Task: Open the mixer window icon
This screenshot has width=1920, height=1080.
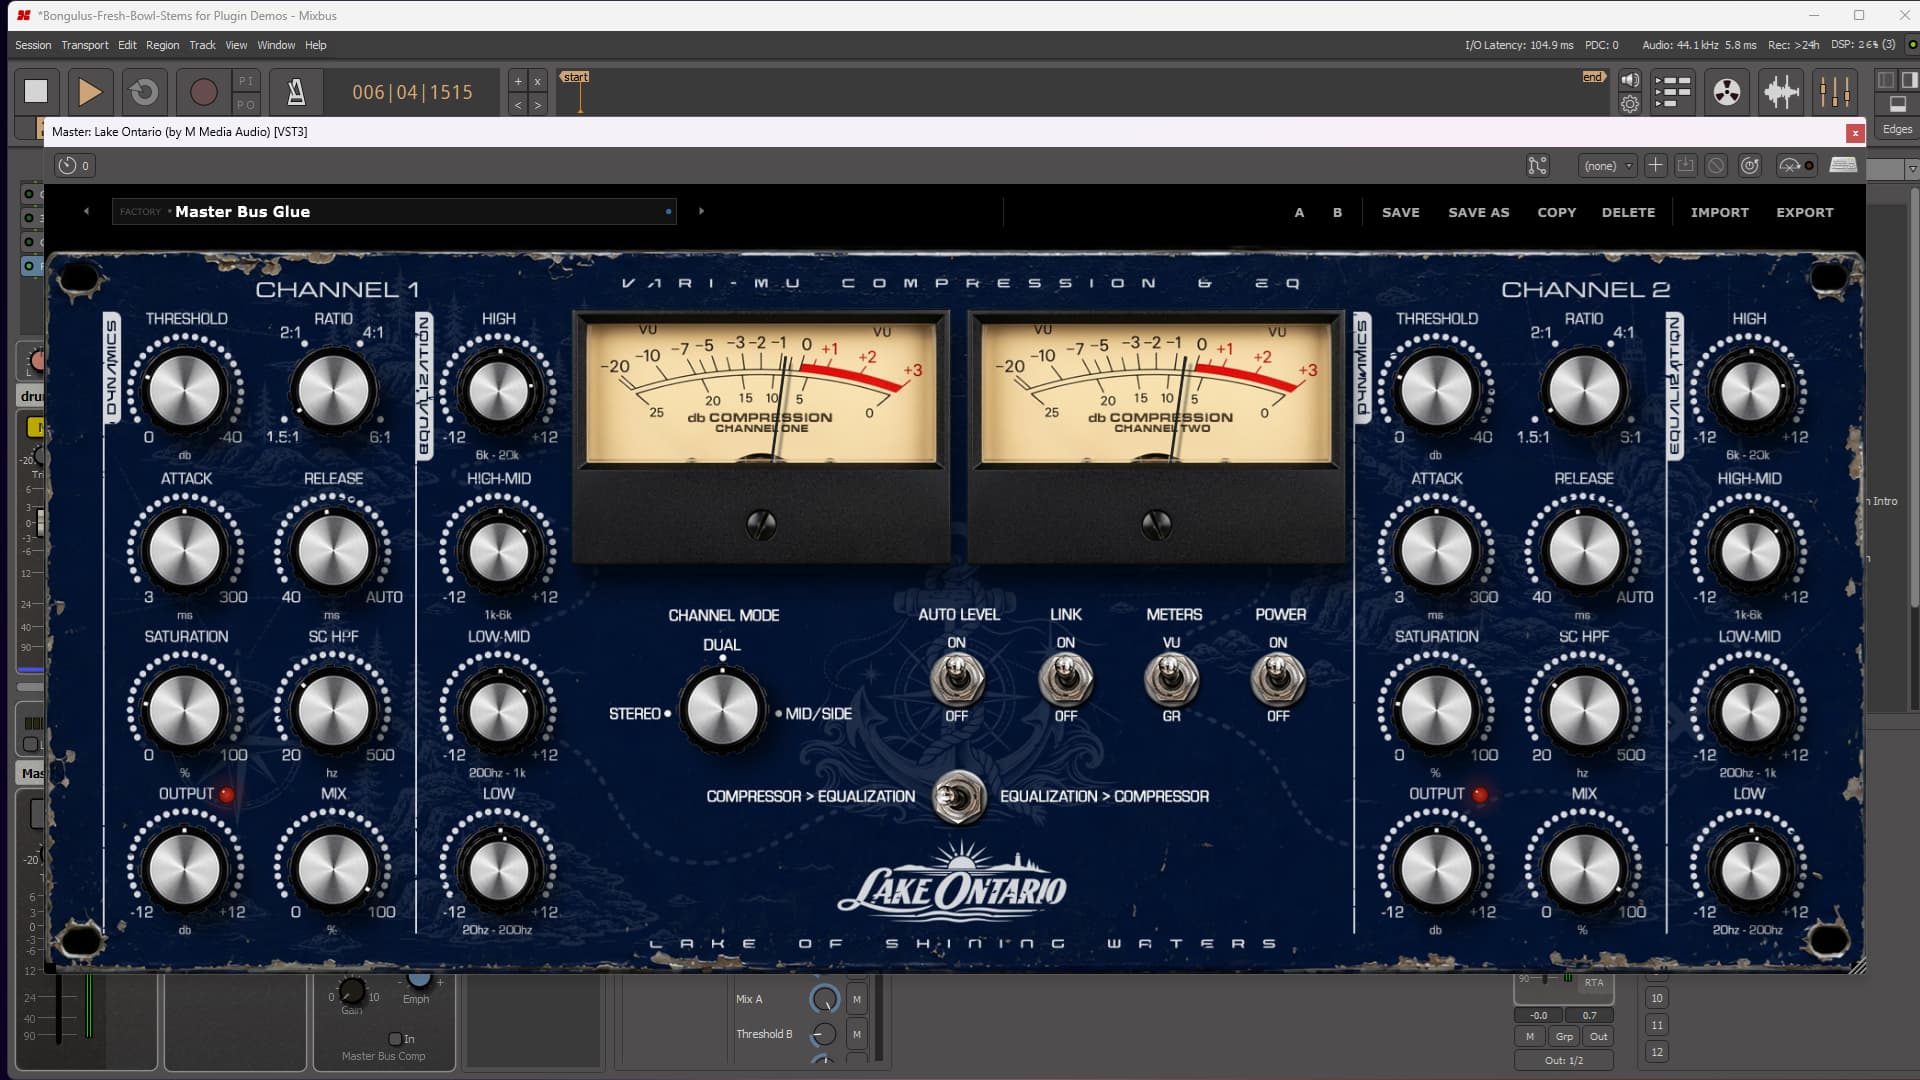Action: click(x=1835, y=92)
